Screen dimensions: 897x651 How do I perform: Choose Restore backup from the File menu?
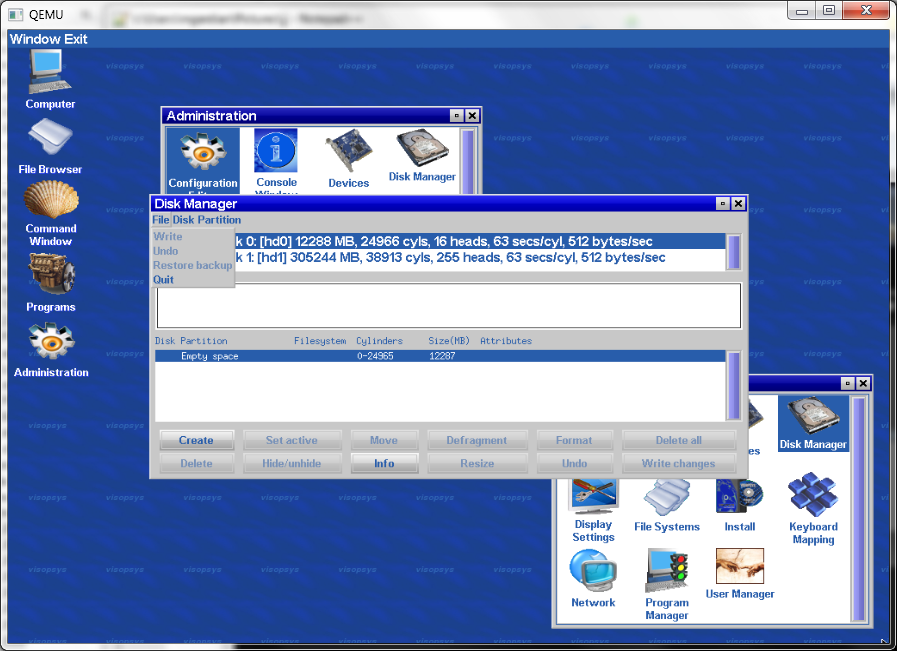tap(192, 265)
